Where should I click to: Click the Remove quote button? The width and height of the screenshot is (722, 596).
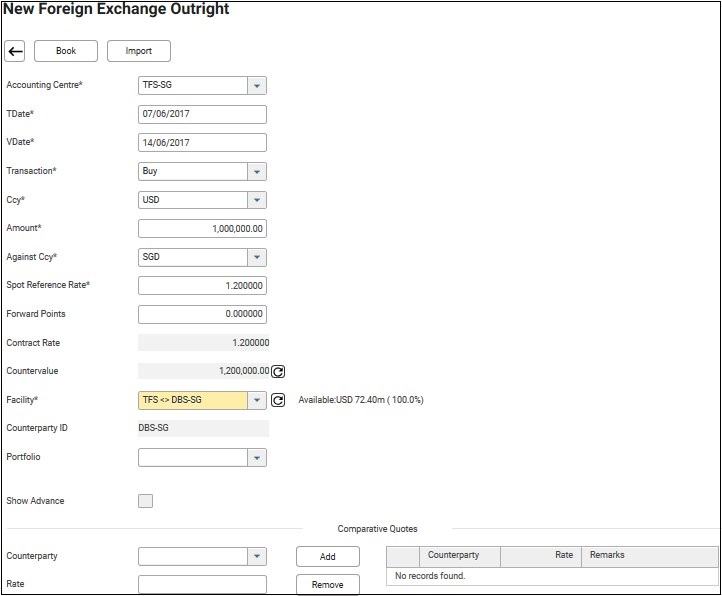[x=327, y=585]
